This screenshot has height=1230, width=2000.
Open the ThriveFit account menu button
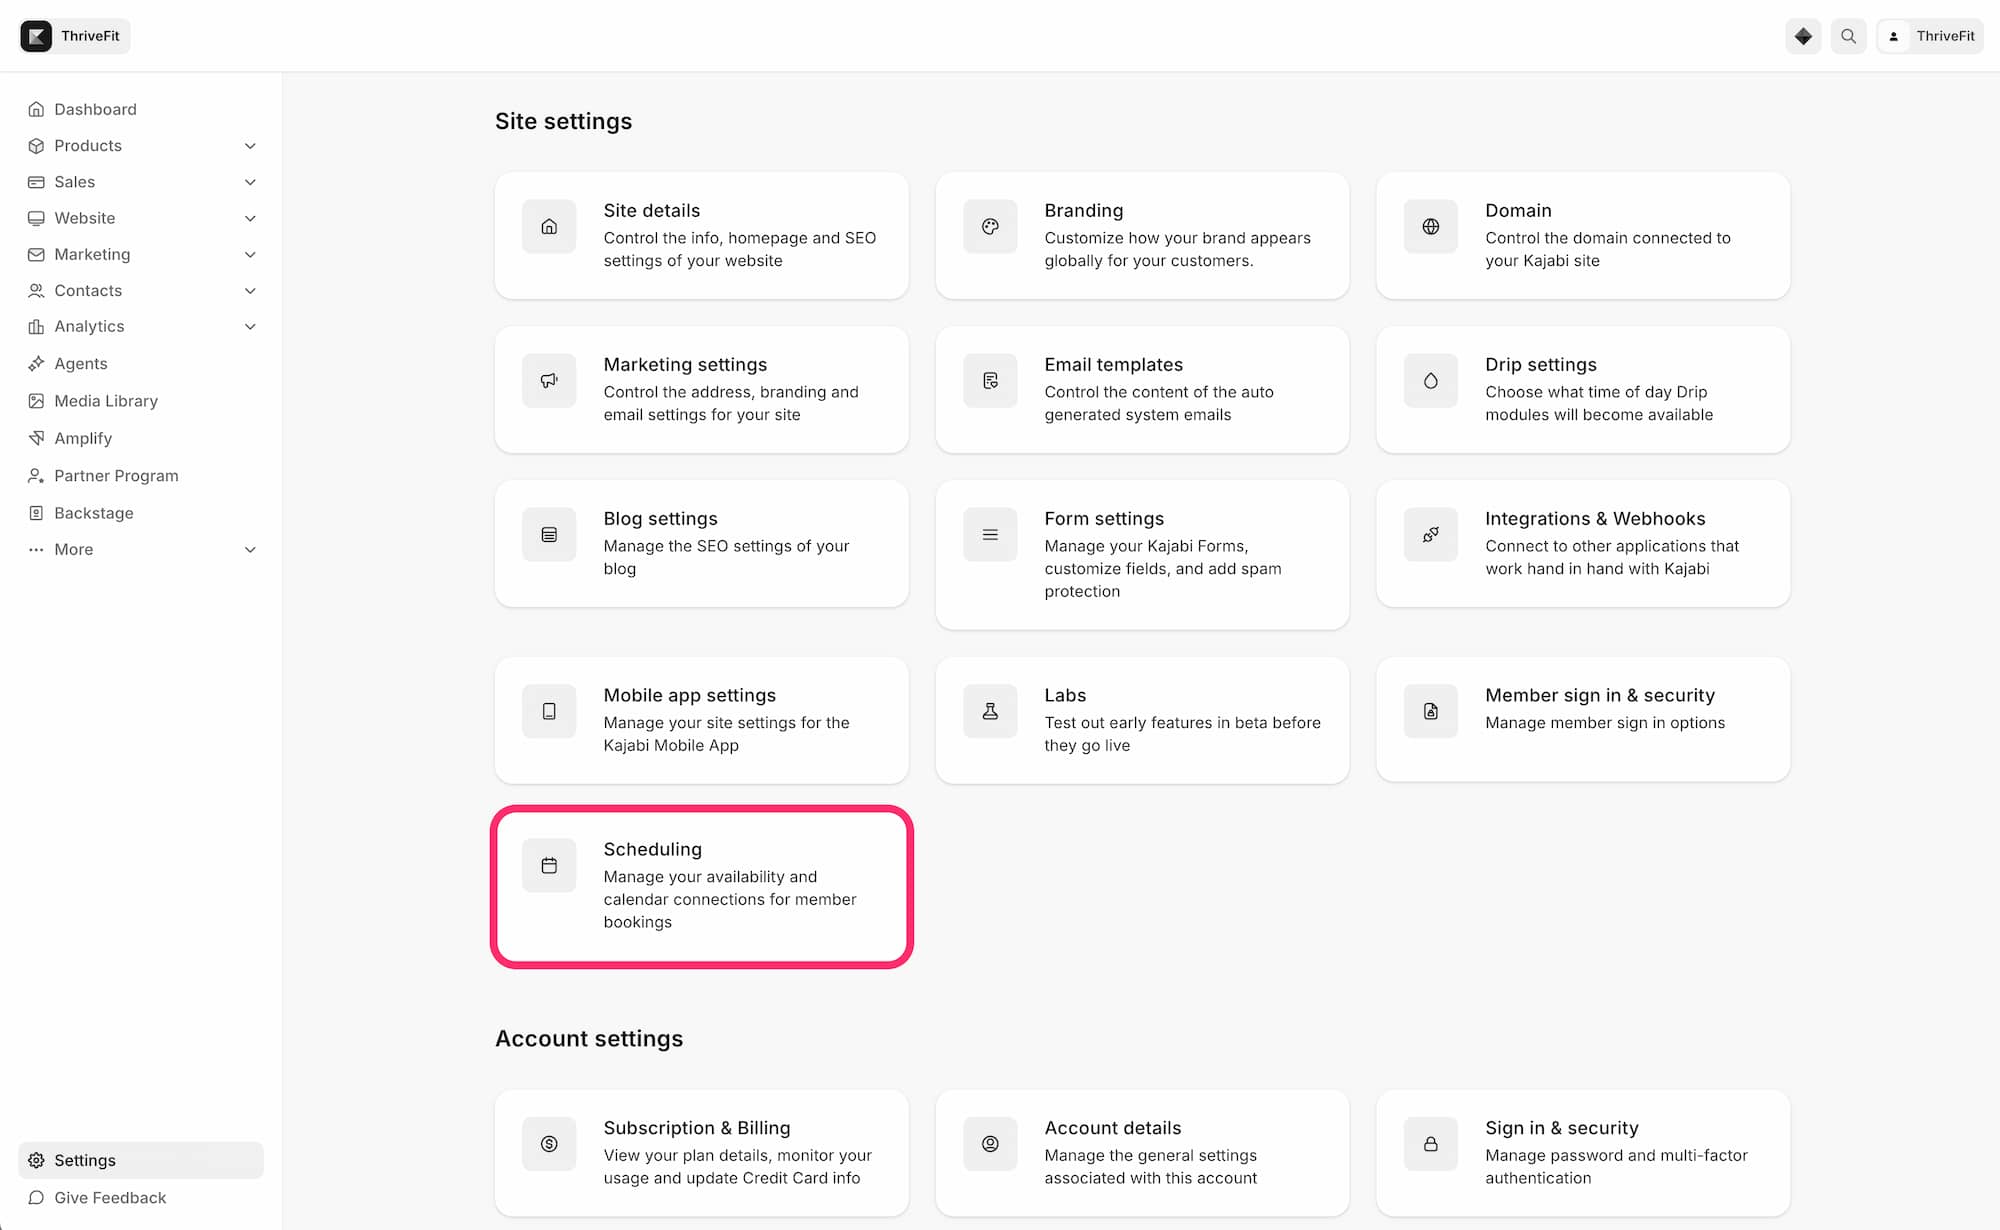[1930, 36]
